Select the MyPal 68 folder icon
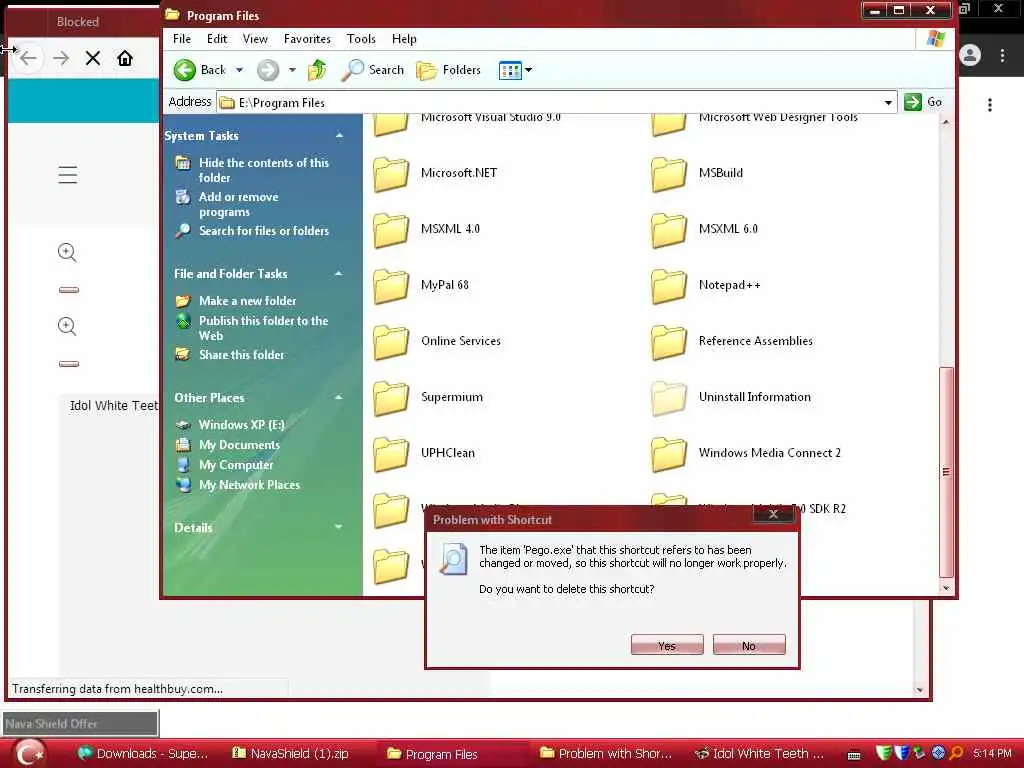This screenshot has height=768, width=1024. pyautogui.click(x=391, y=286)
